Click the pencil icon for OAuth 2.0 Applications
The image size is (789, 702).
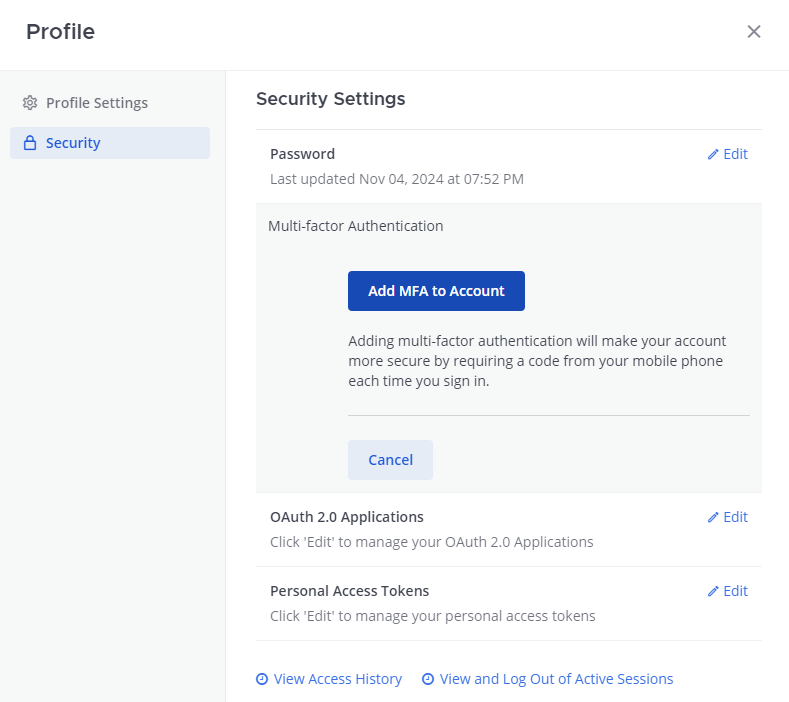point(713,517)
